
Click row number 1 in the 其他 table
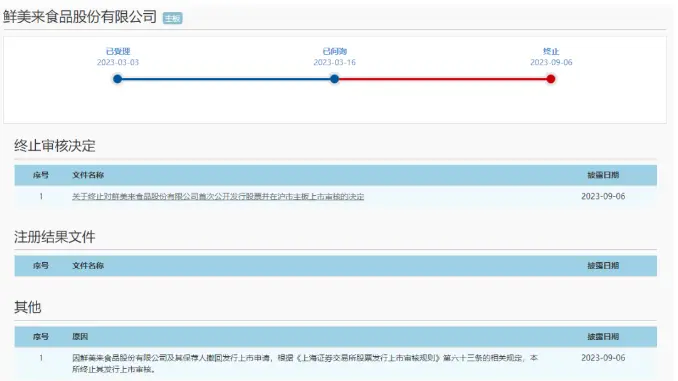(41, 358)
